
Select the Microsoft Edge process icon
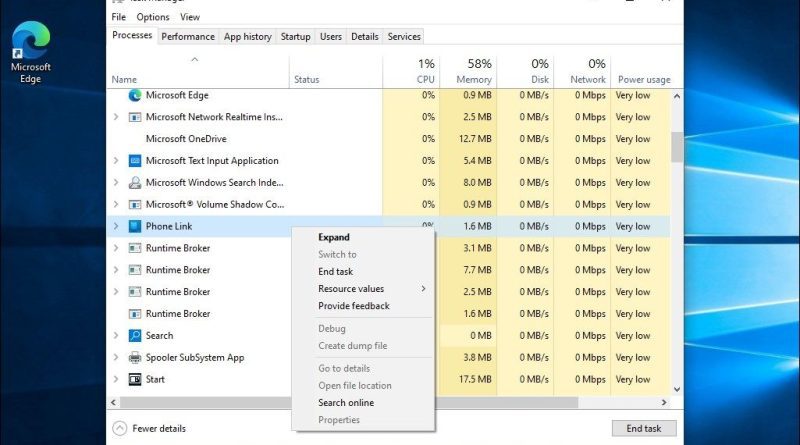click(135, 95)
